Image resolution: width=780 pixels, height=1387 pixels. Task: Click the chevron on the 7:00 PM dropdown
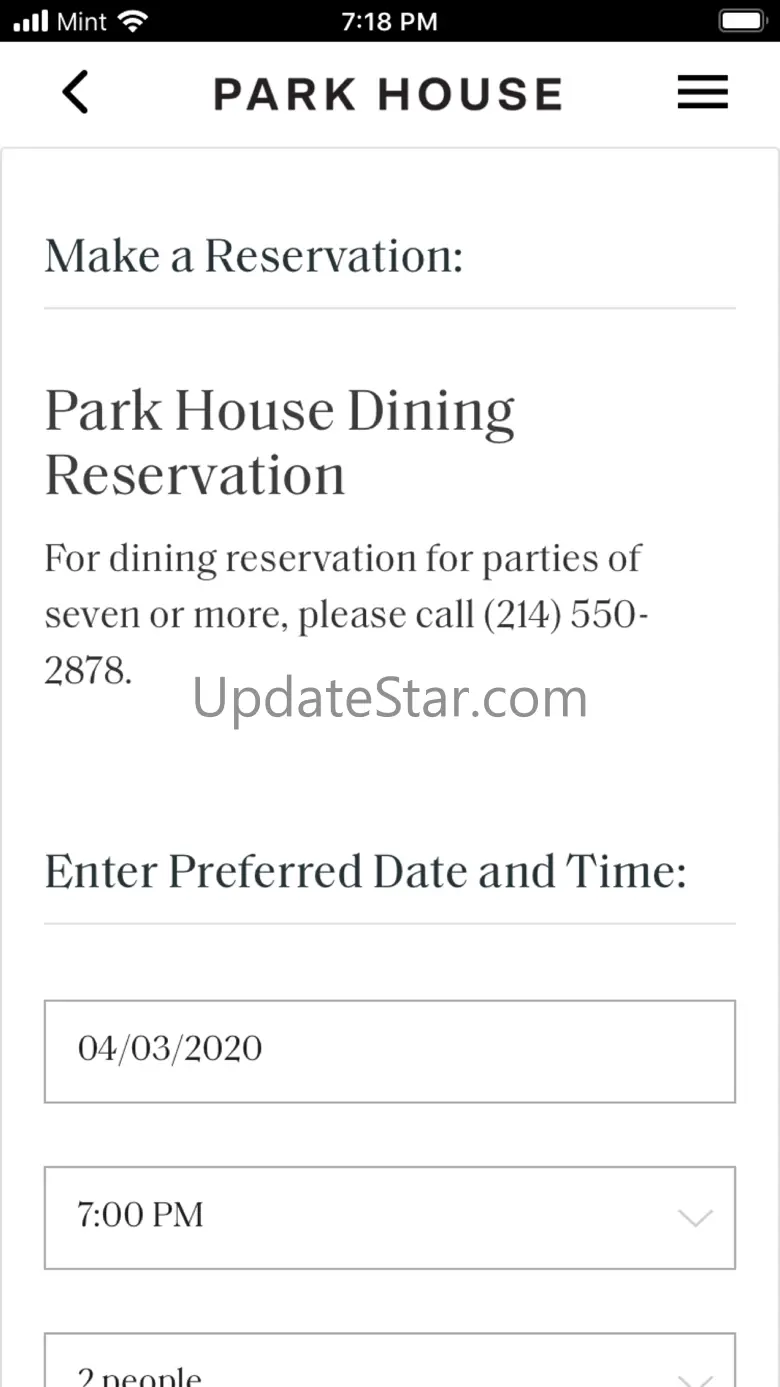point(695,1217)
